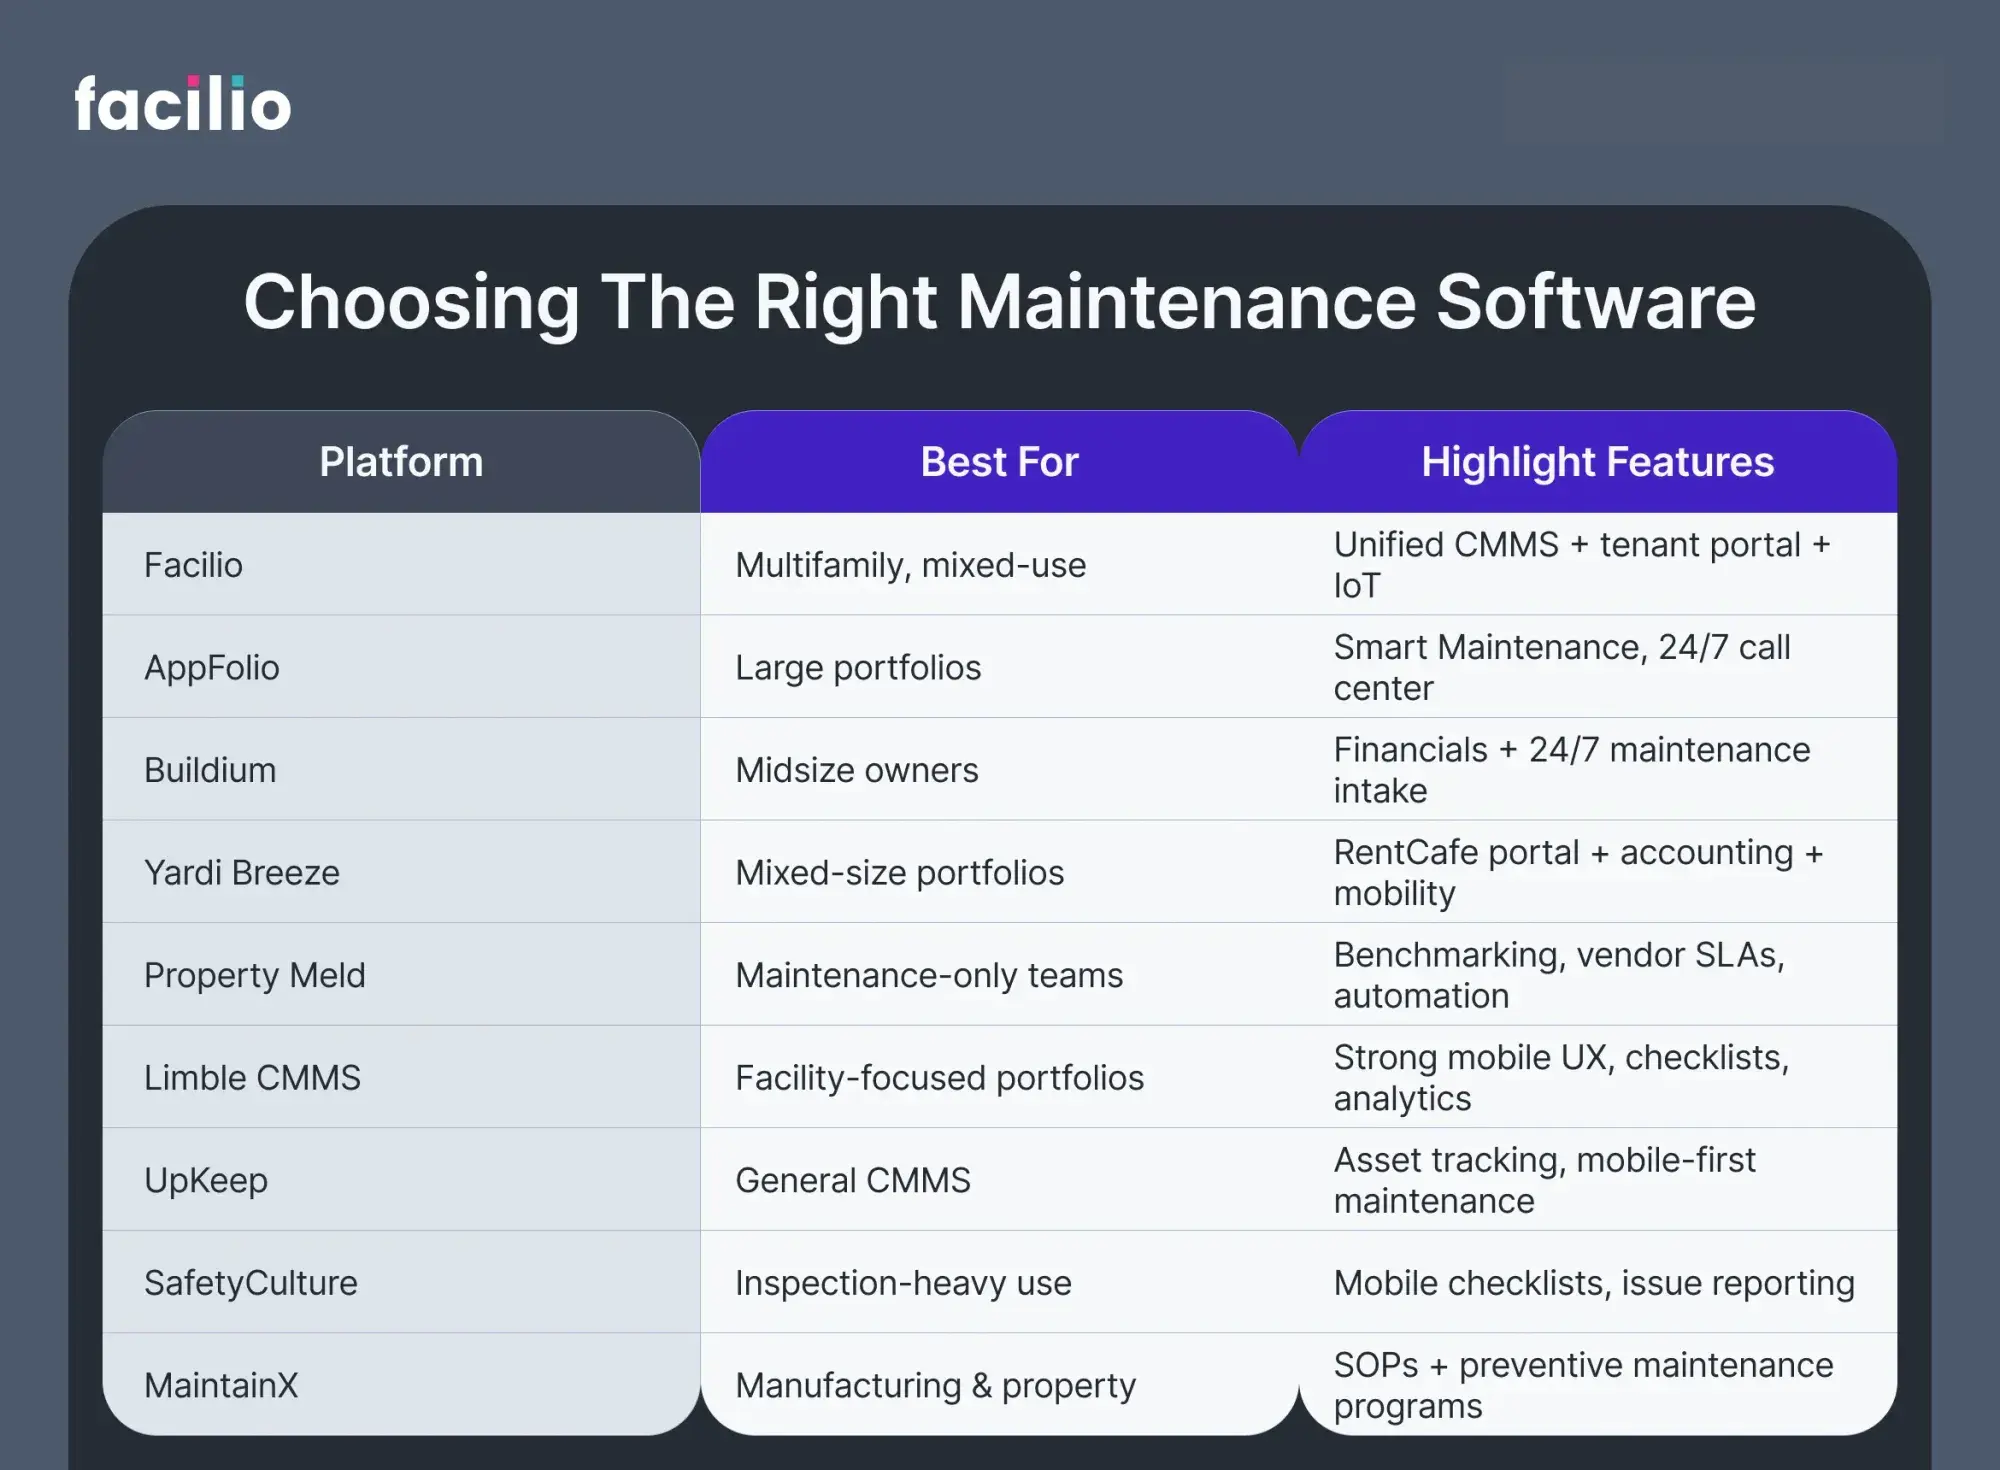Click the SafetyCulture row label
The width and height of the screenshot is (2000, 1470).
(x=250, y=1282)
